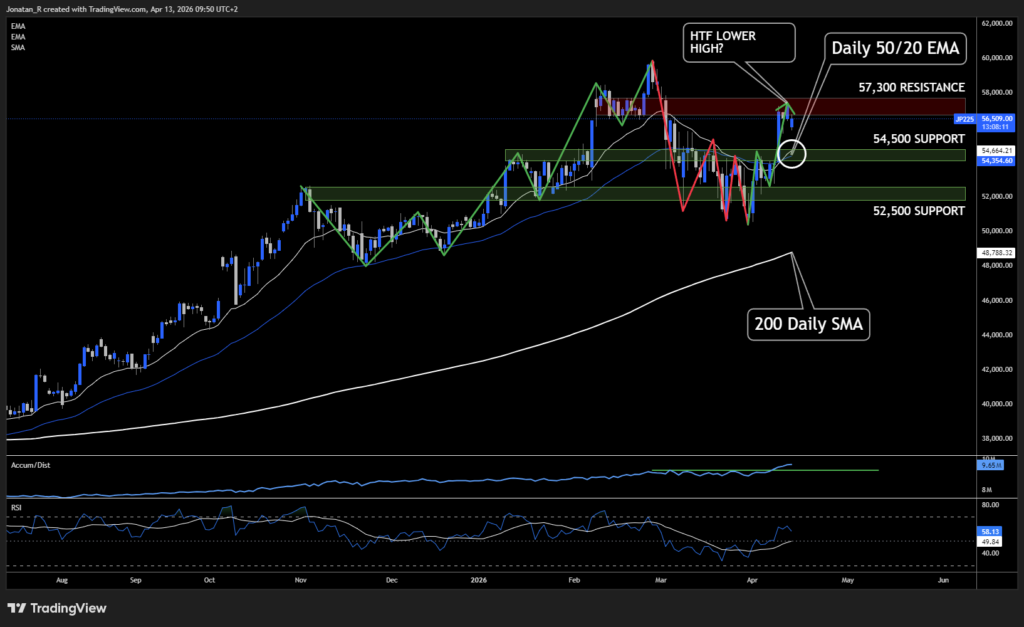
Task: Click the '2026' label on the time axis
Action: point(478,579)
